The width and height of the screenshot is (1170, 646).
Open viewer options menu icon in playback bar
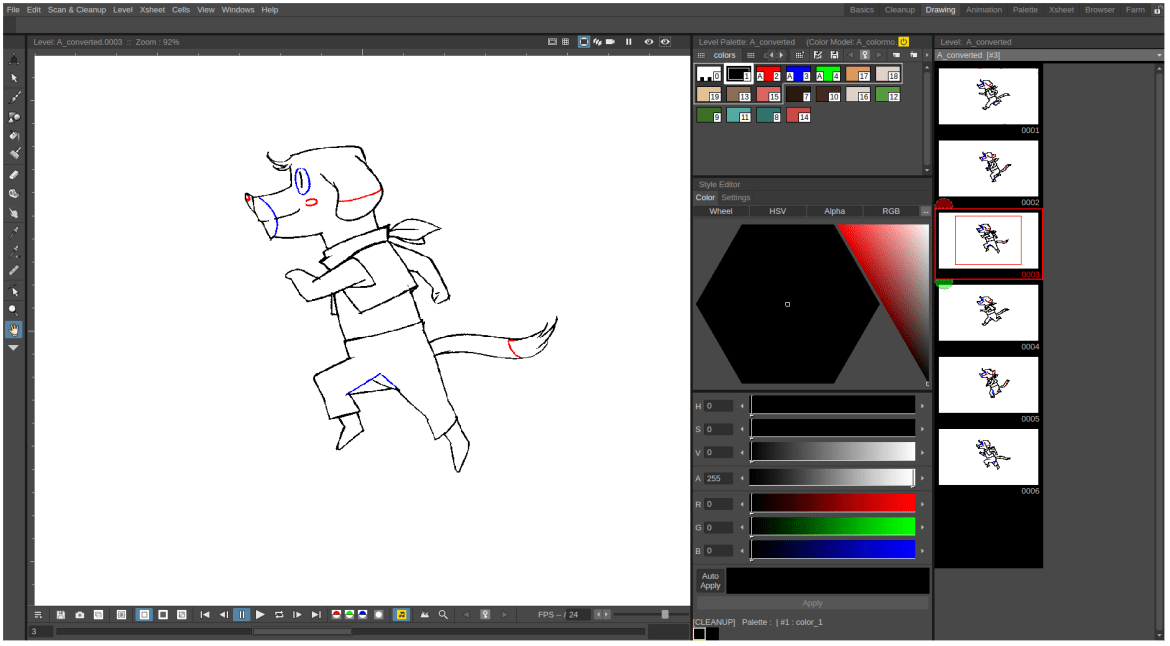(x=38, y=615)
